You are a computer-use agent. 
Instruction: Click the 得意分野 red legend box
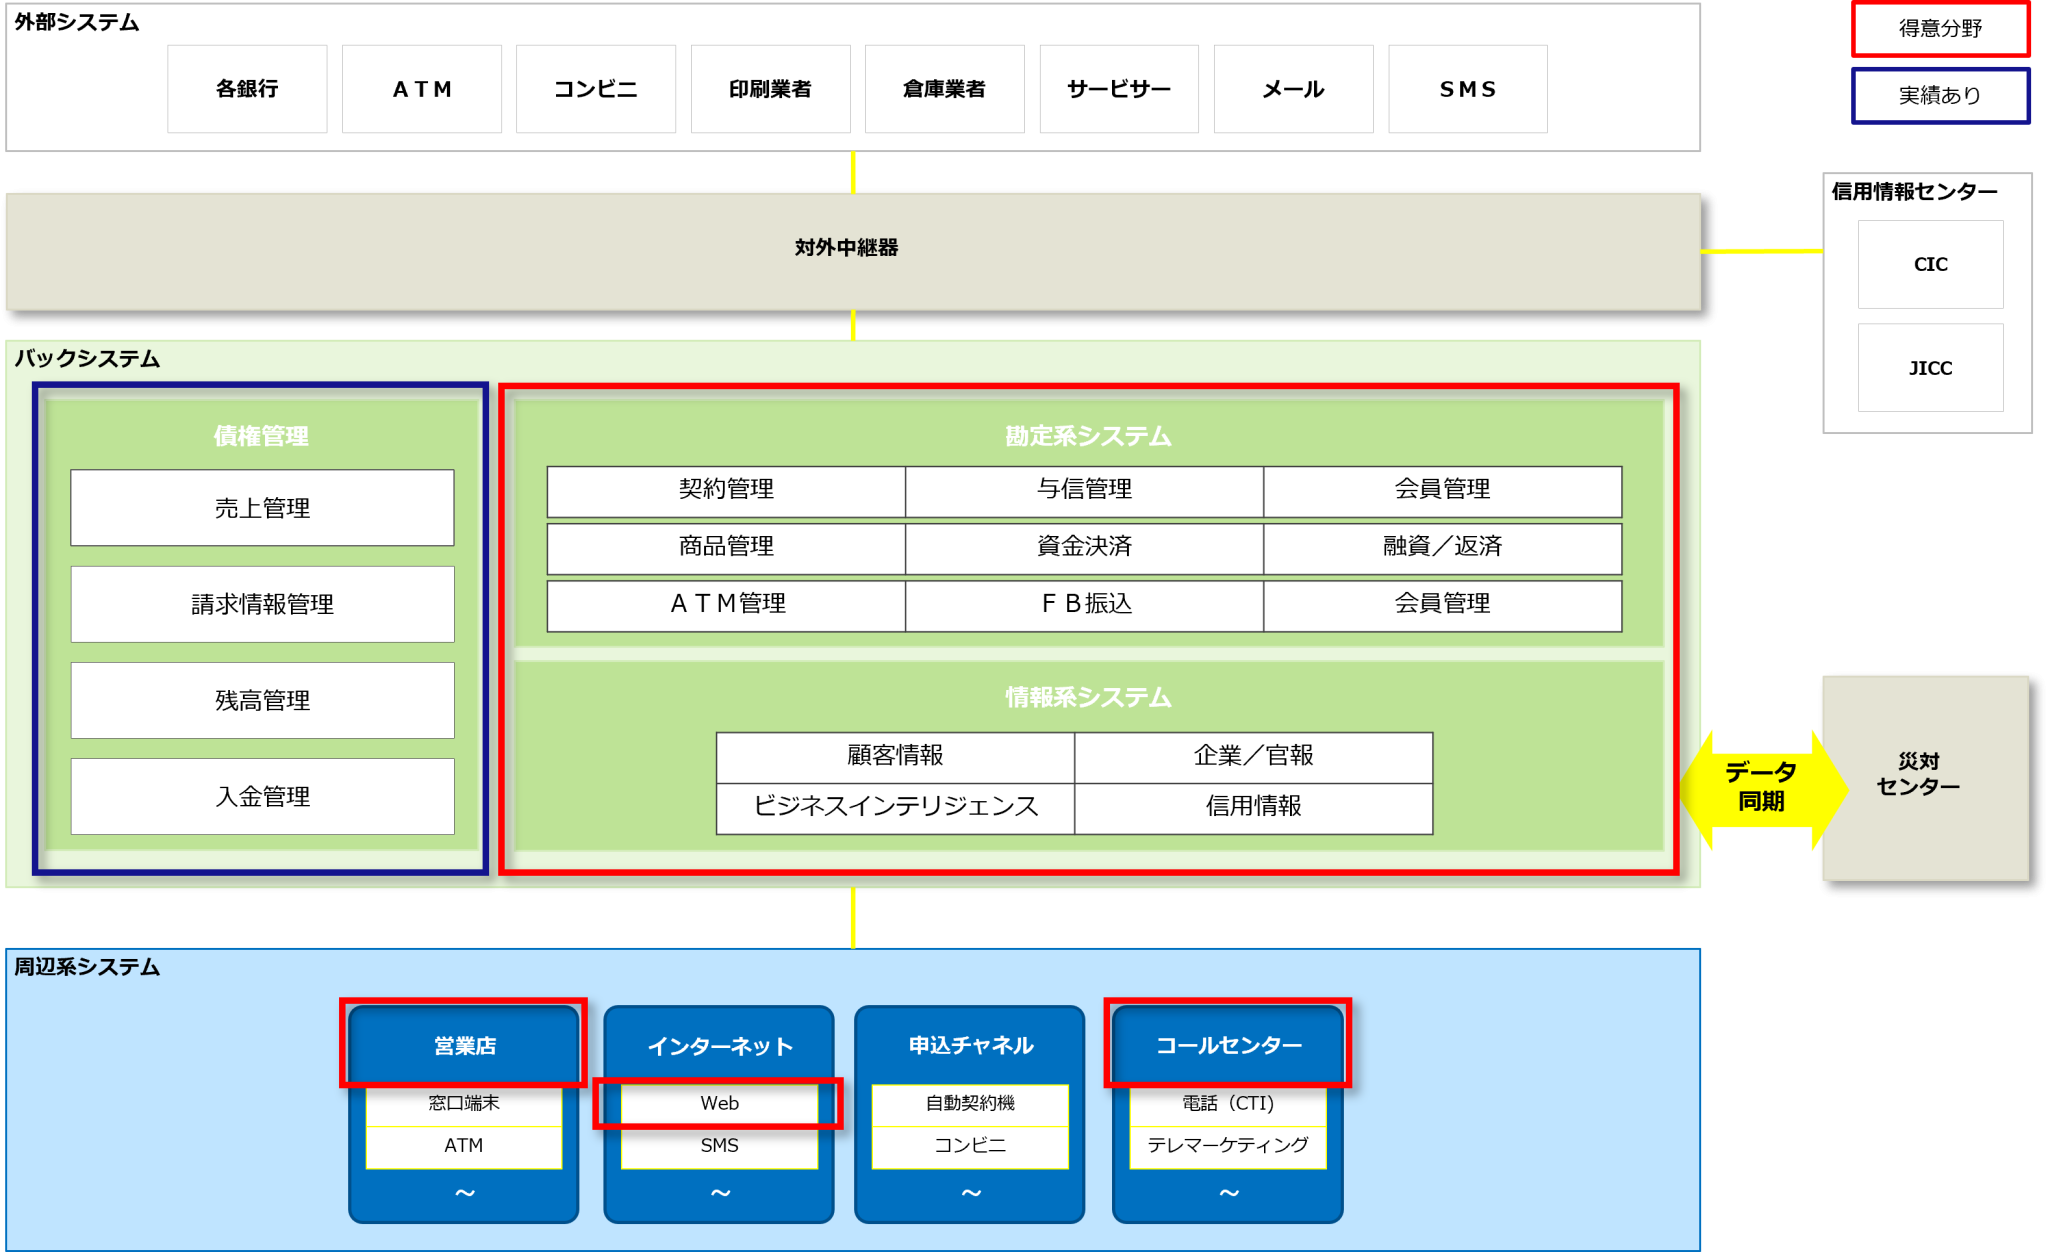(x=1940, y=29)
